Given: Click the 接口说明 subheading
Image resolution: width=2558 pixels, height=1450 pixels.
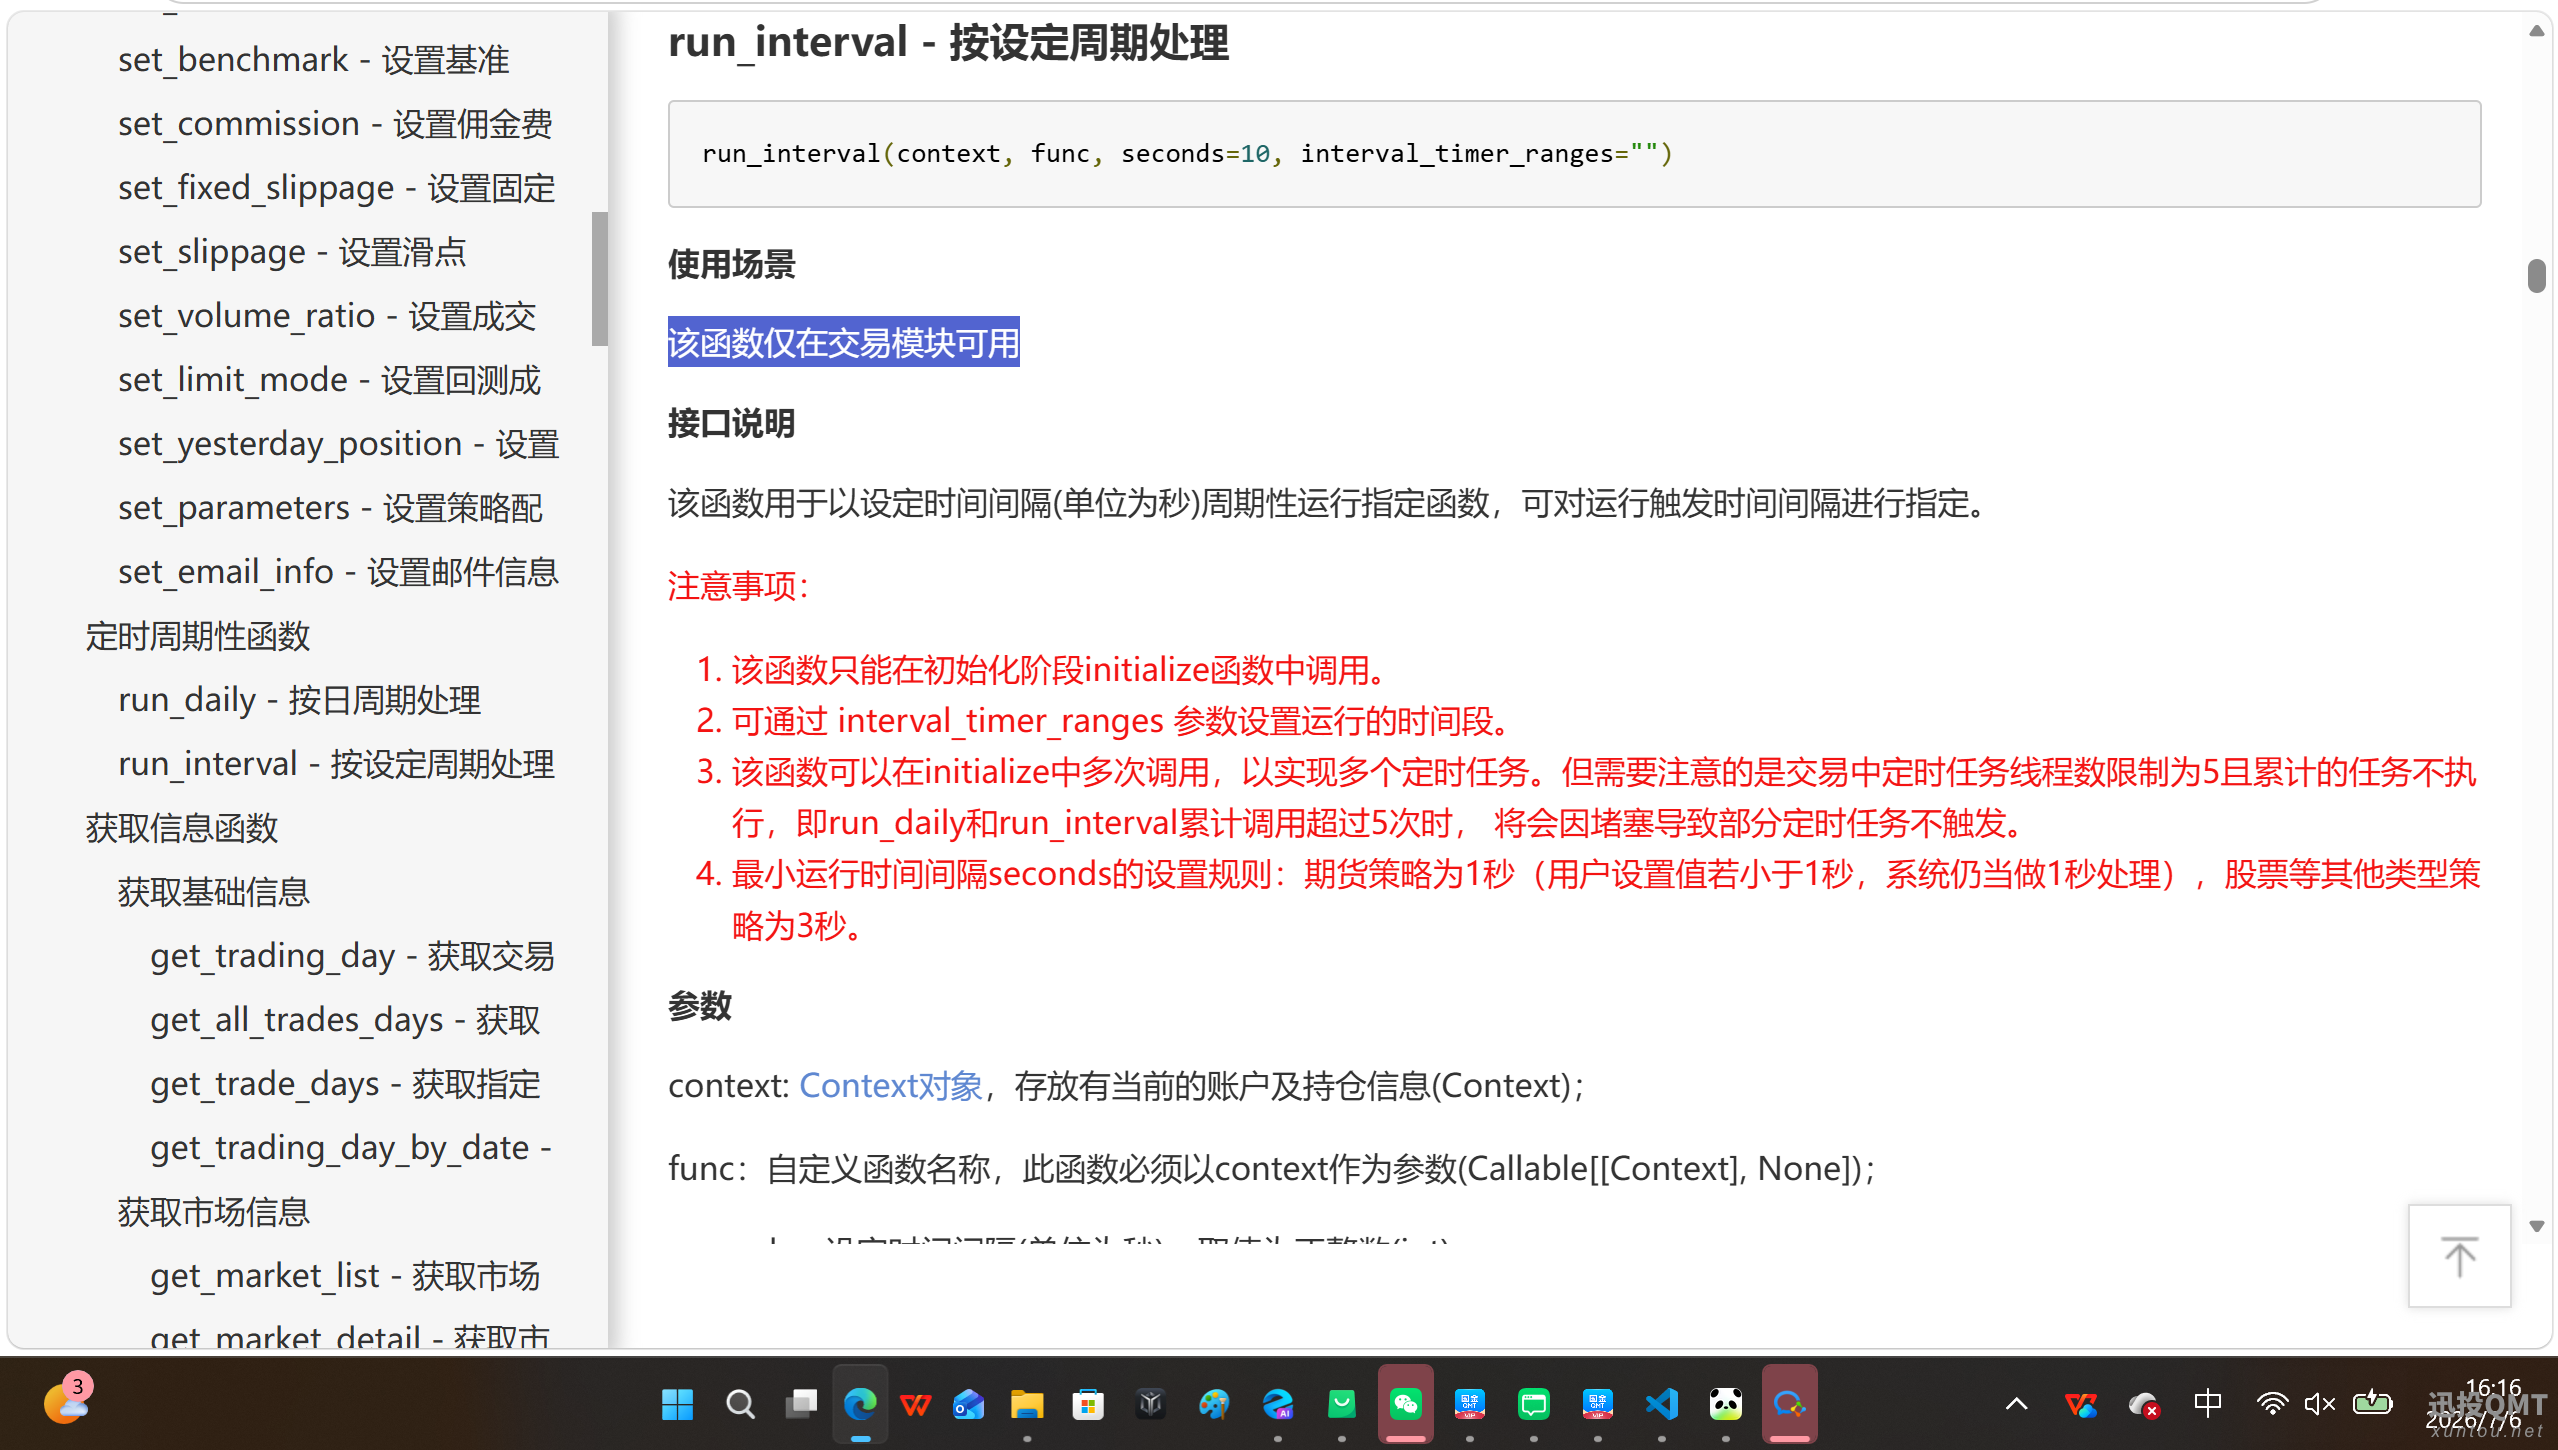Looking at the screenshot, I should pyautogui.click(x=731, y=423).
